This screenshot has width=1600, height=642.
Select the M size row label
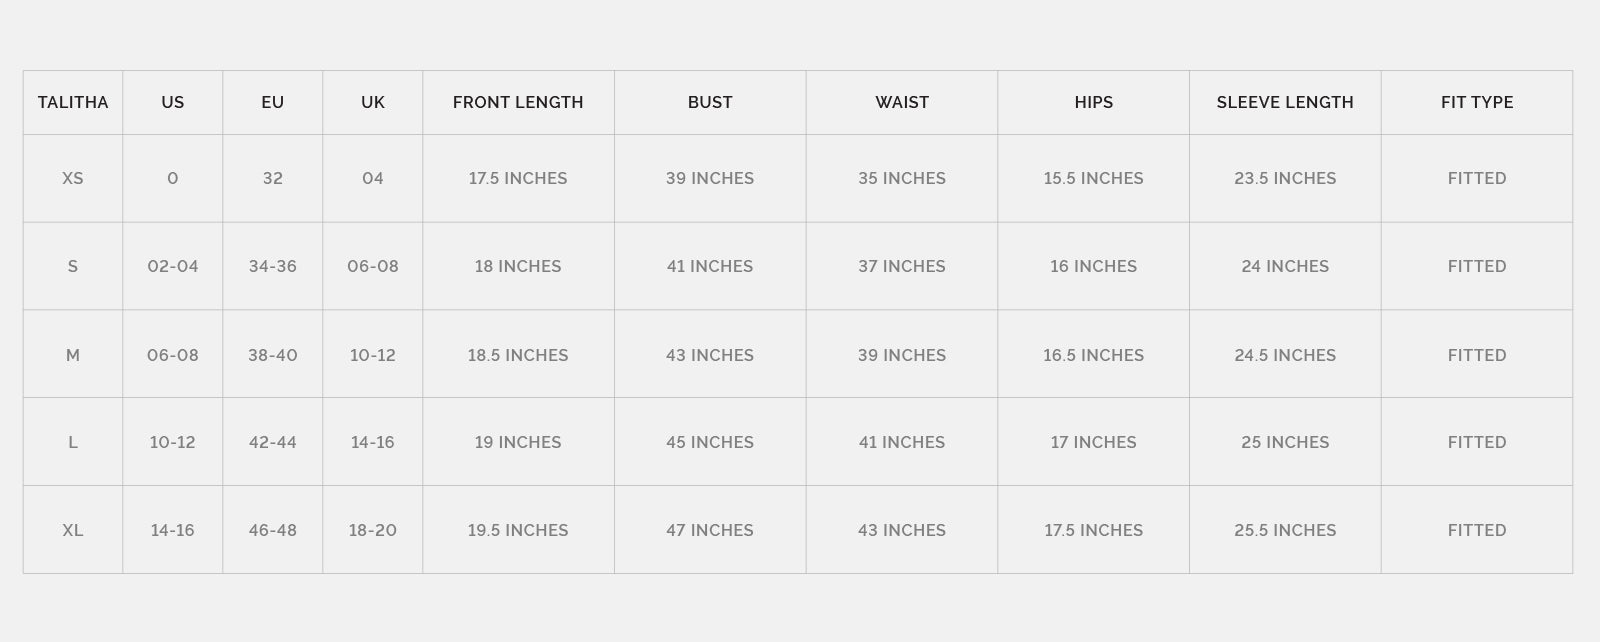pyautogui.click(x=73, y=355)
